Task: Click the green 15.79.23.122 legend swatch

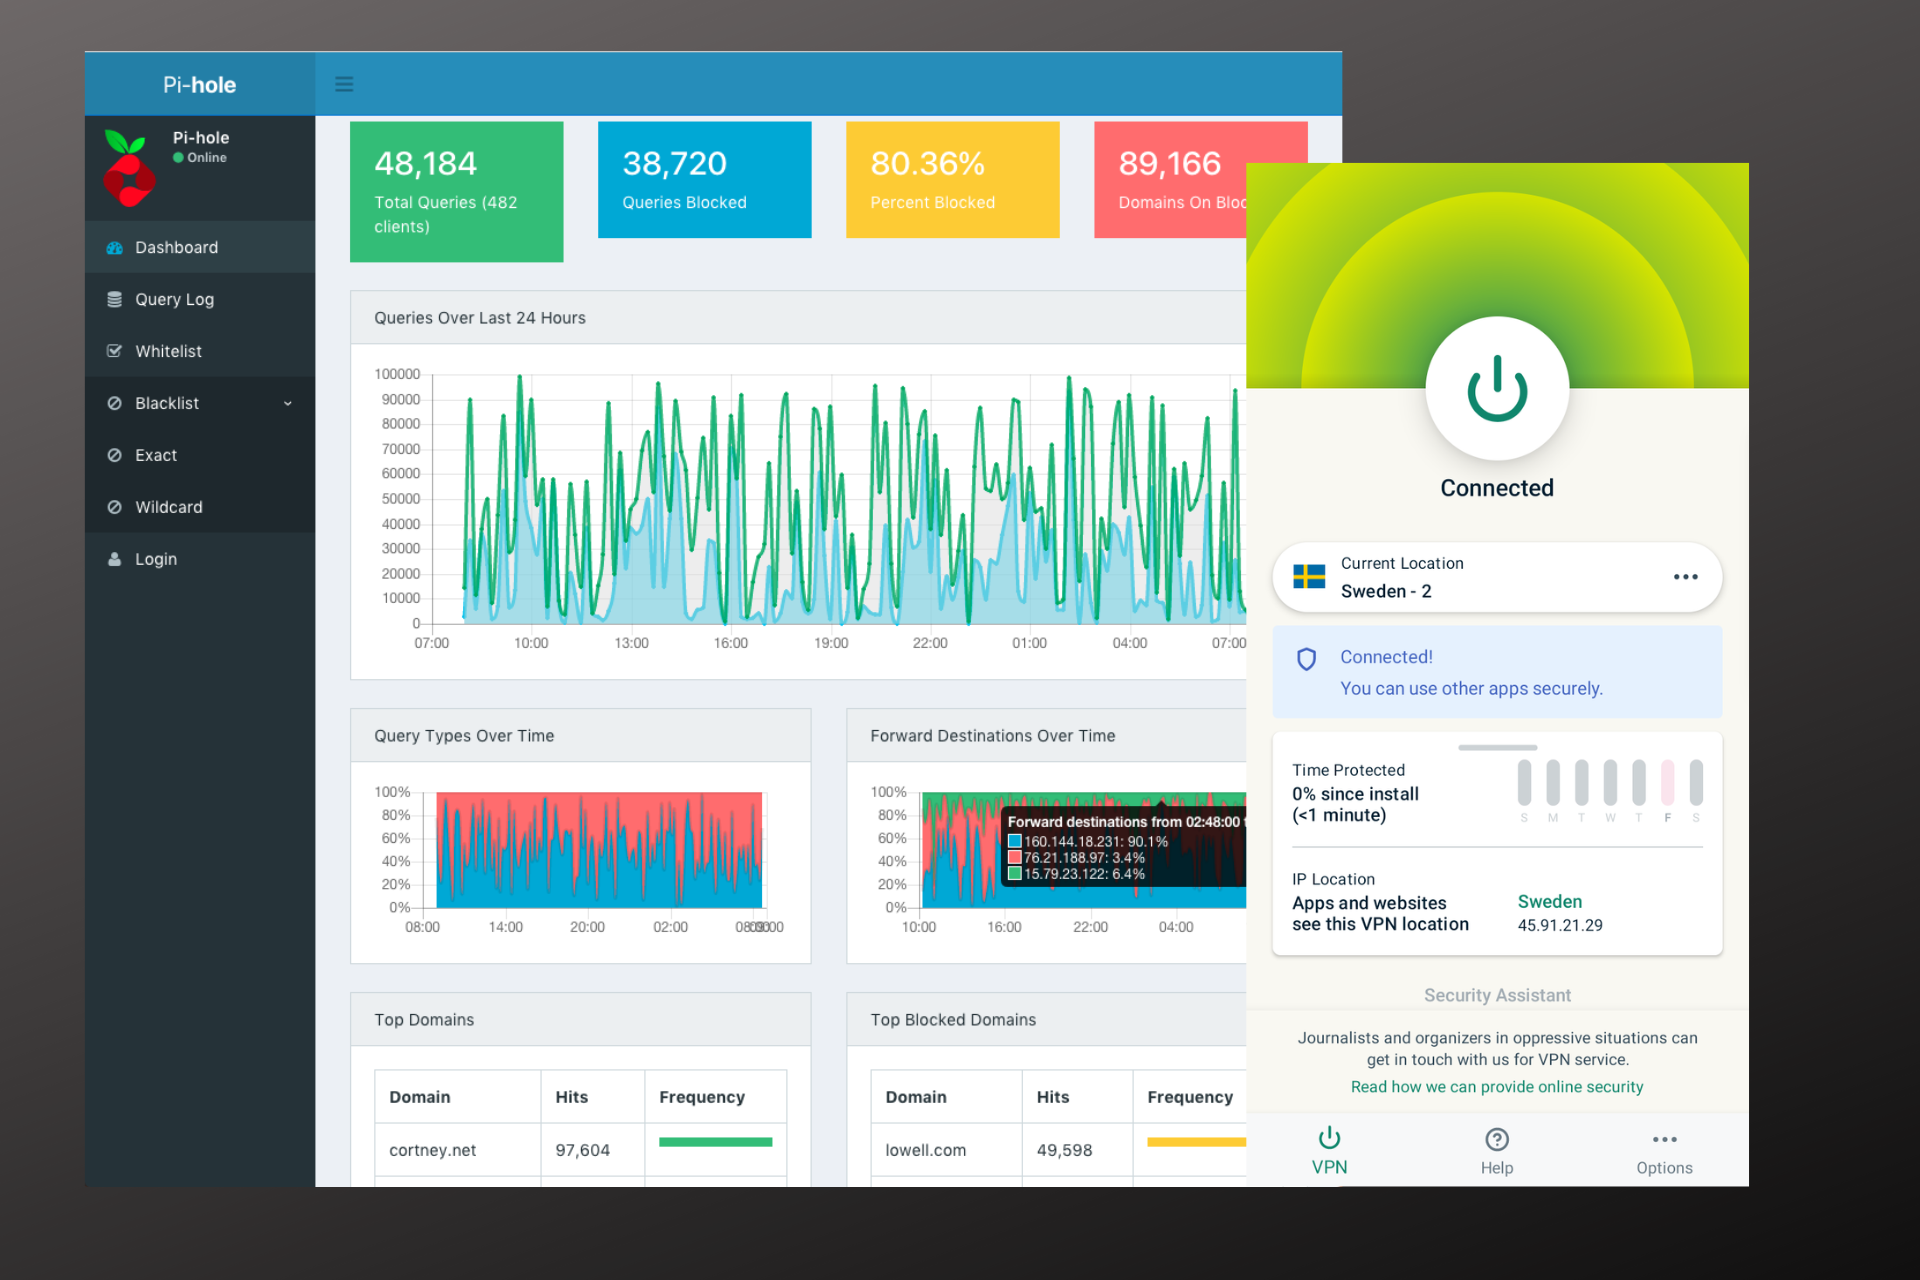Action: pyautogui.click(x=1015, y=874)
